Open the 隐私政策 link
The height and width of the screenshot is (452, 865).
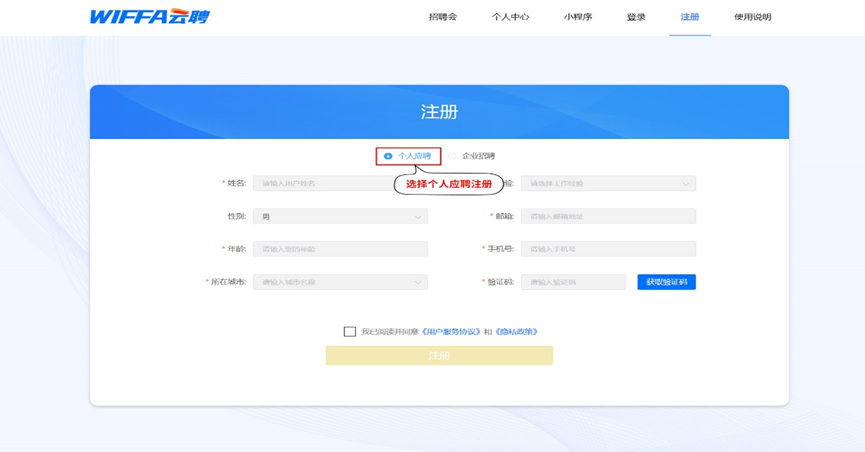(516, 332)
